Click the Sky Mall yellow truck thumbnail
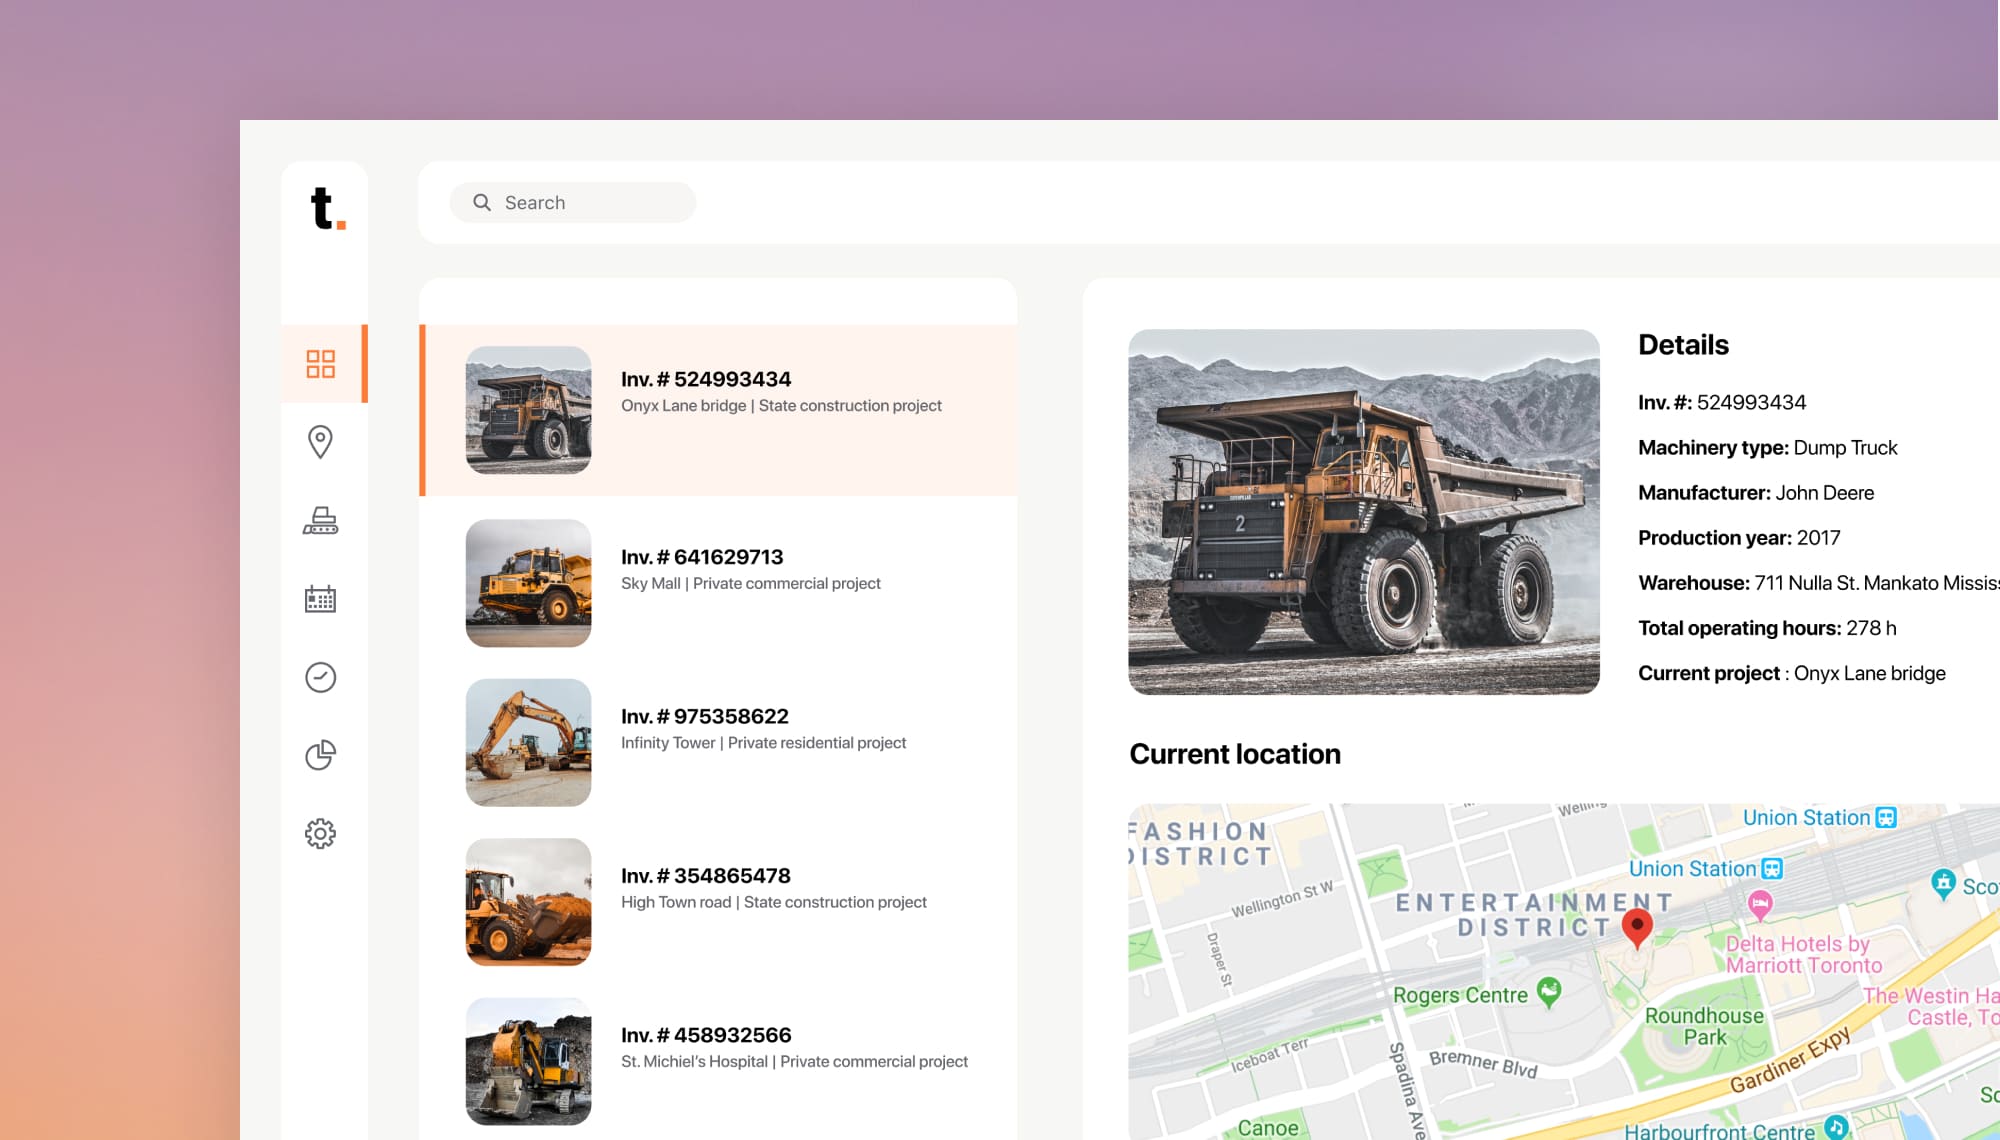 point(528,583)
